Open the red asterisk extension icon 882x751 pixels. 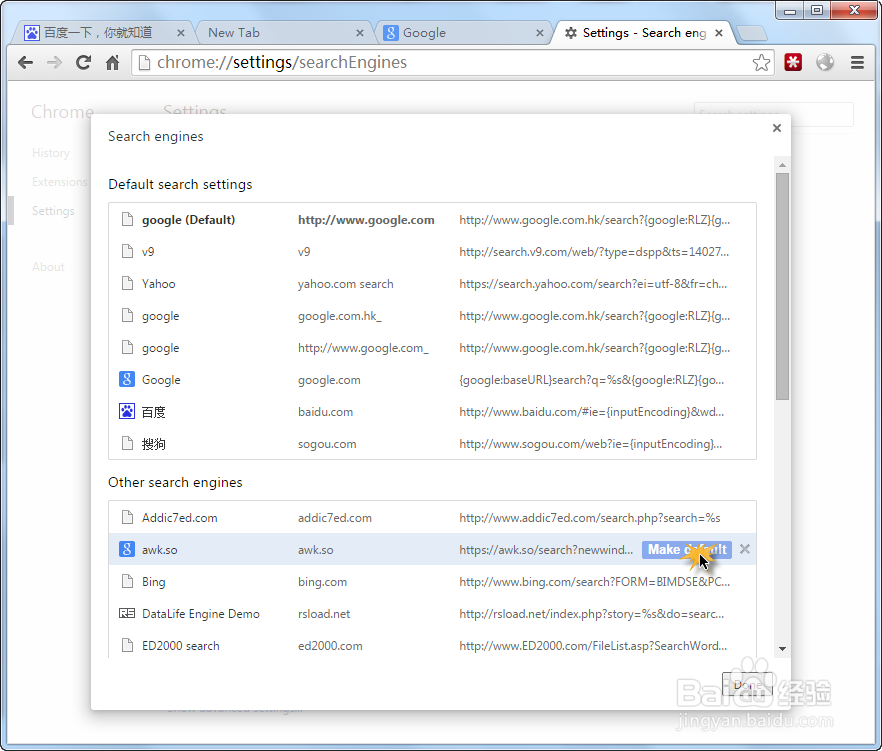793,62
